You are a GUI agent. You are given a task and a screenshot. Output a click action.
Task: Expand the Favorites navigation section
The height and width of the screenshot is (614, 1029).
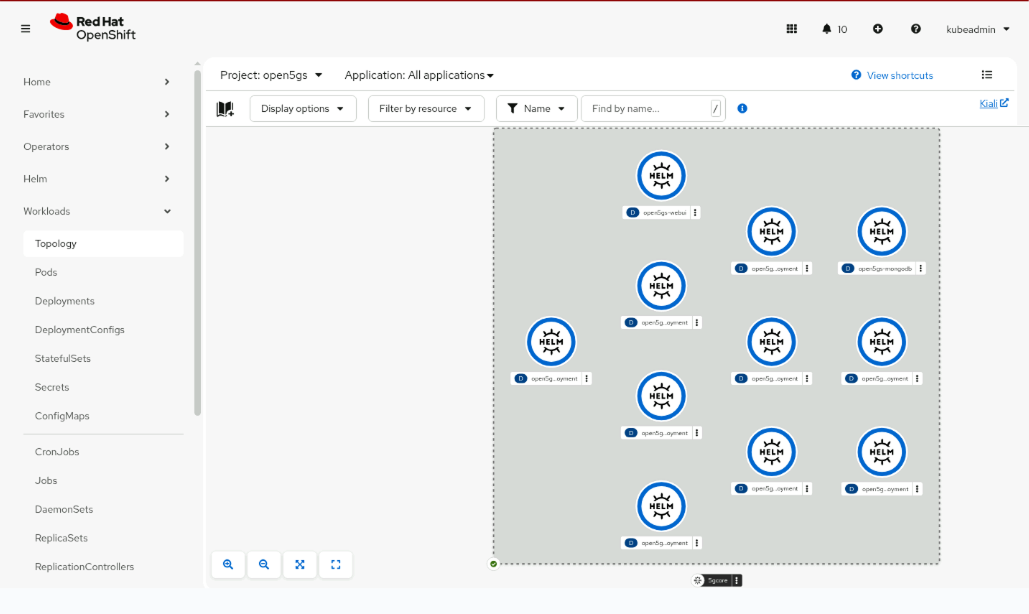96,114
